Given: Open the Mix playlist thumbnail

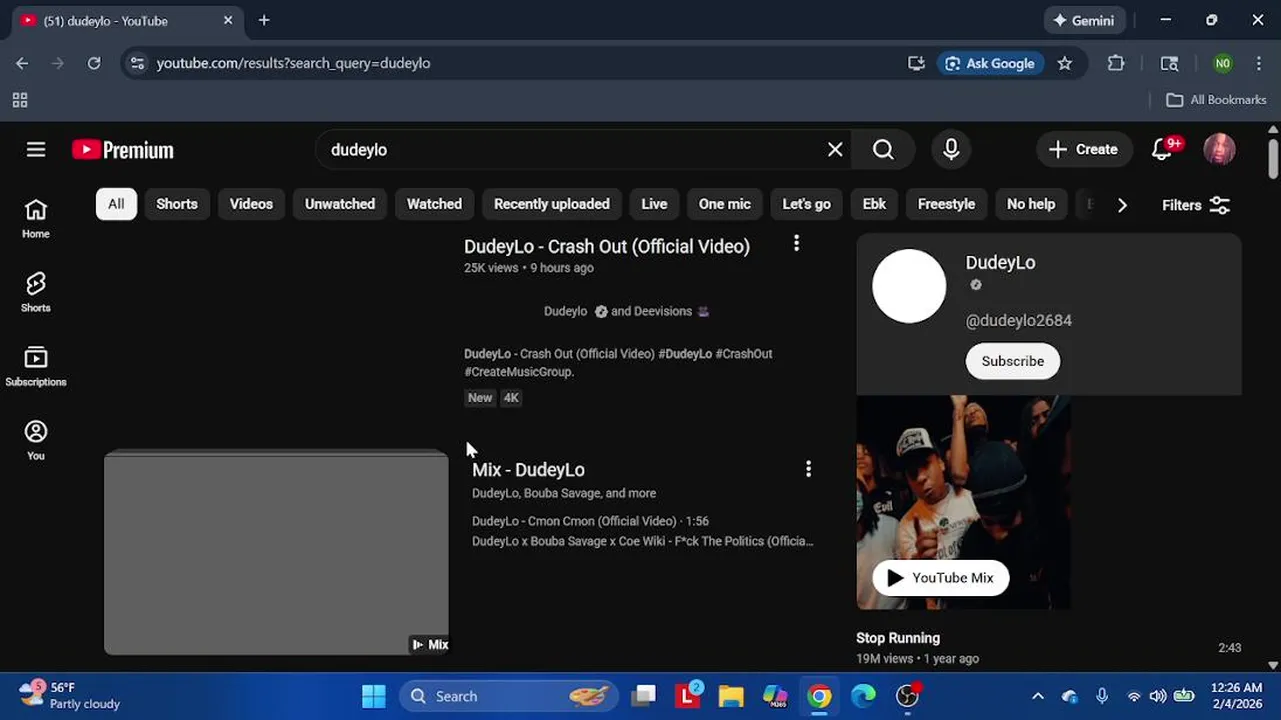Looking at the screenshot, I should [x=276, y=552].
